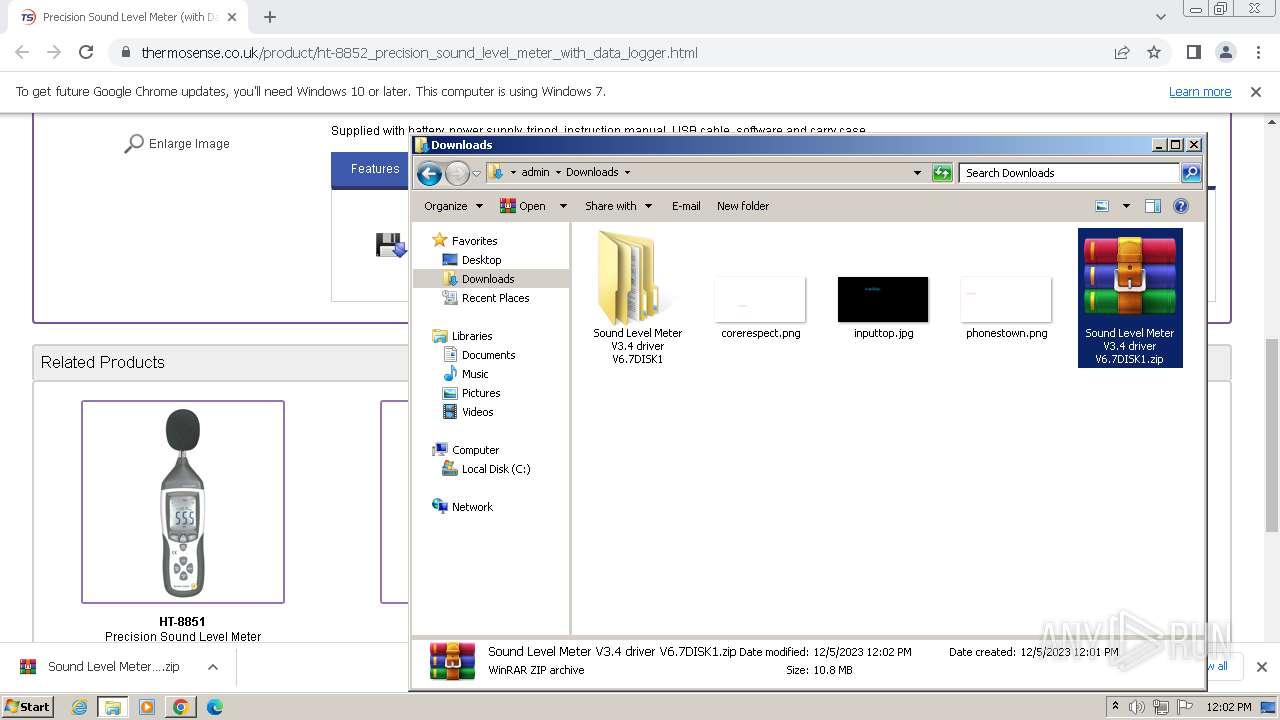Click the change view icon

(1102, 206)
